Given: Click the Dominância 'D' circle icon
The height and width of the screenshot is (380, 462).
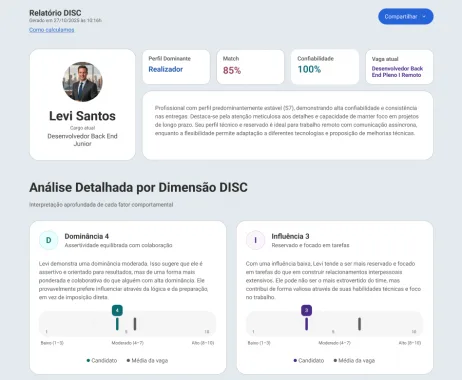Looking at the screenshot, I should click(x=49, y=240).
